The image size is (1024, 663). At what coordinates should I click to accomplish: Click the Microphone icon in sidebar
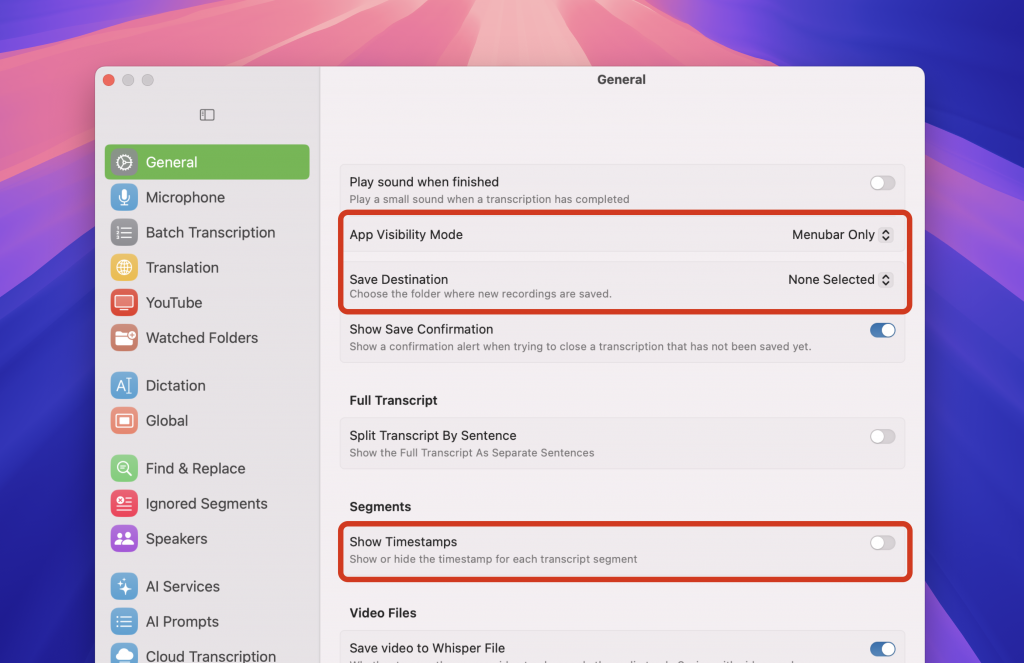pyautogui.click(x=124, y=197)
